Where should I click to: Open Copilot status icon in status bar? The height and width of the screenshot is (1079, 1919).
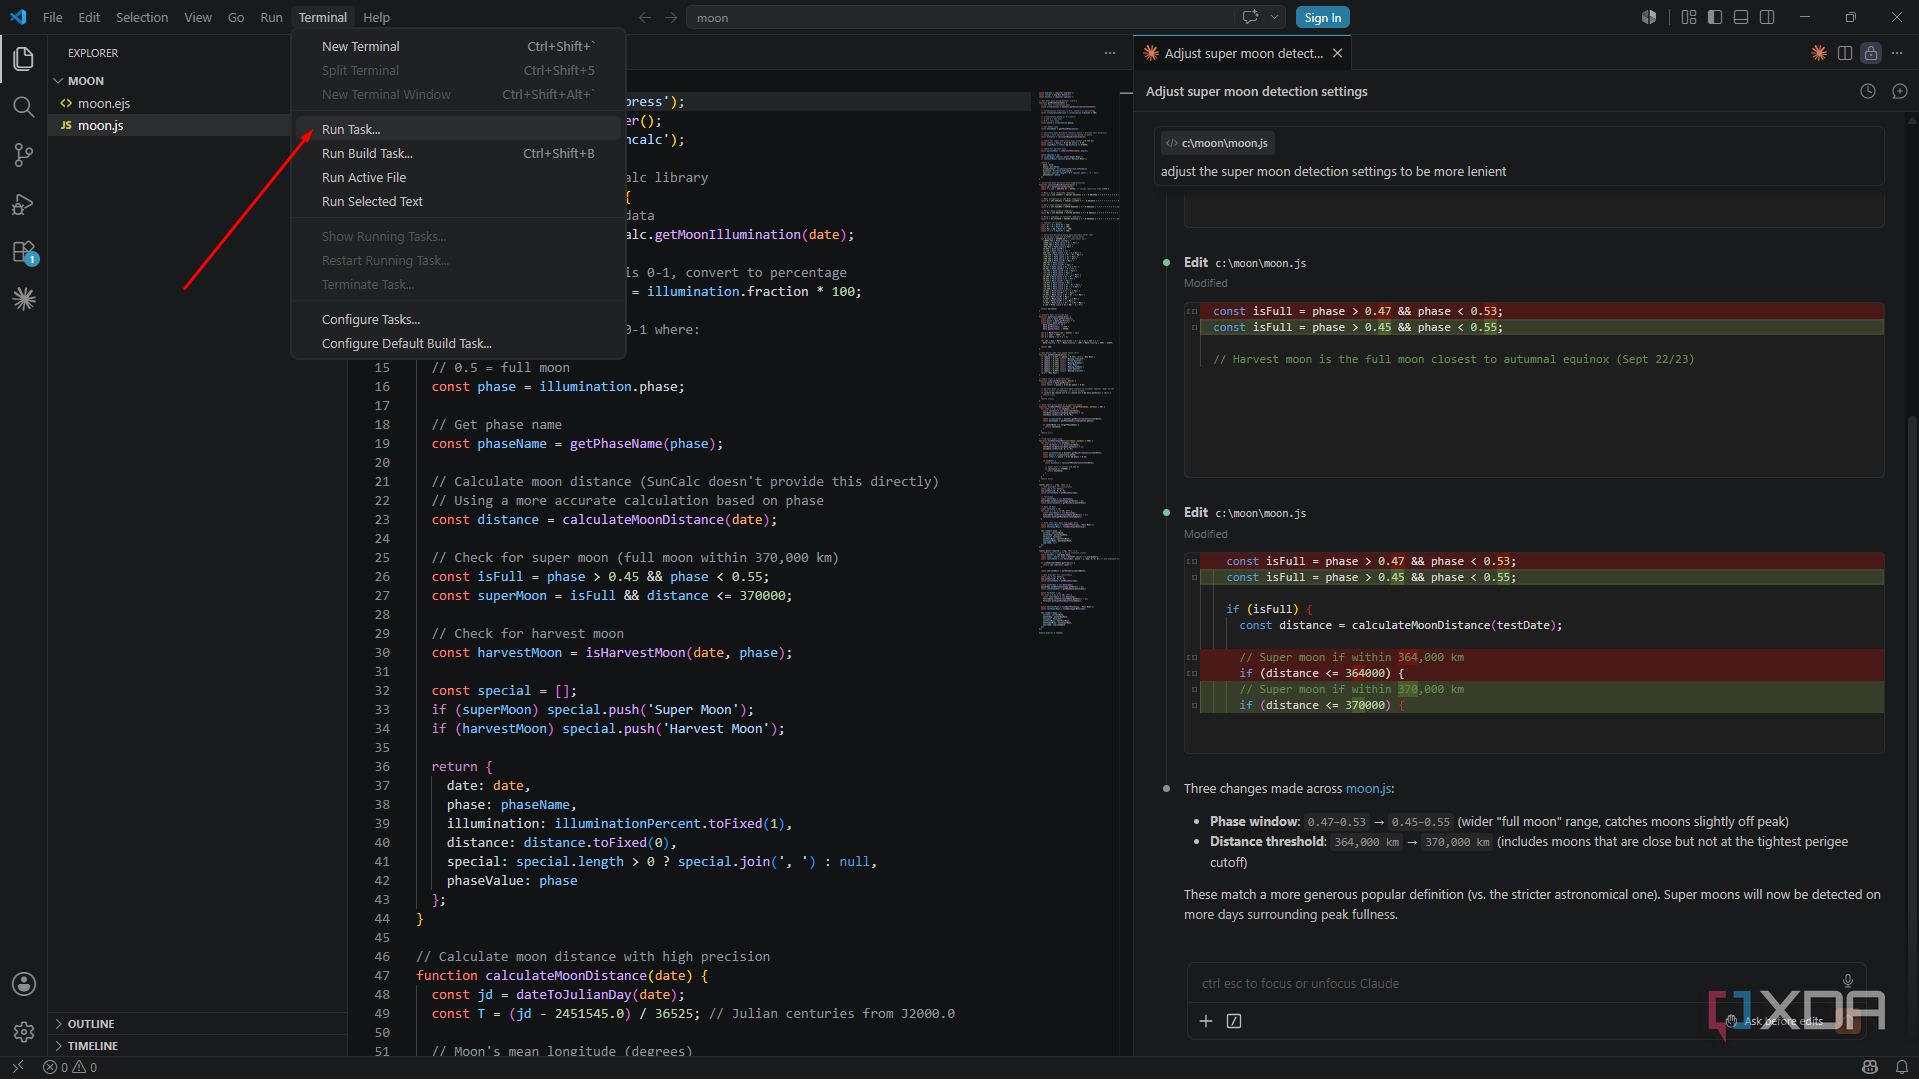point(1870,1067)
